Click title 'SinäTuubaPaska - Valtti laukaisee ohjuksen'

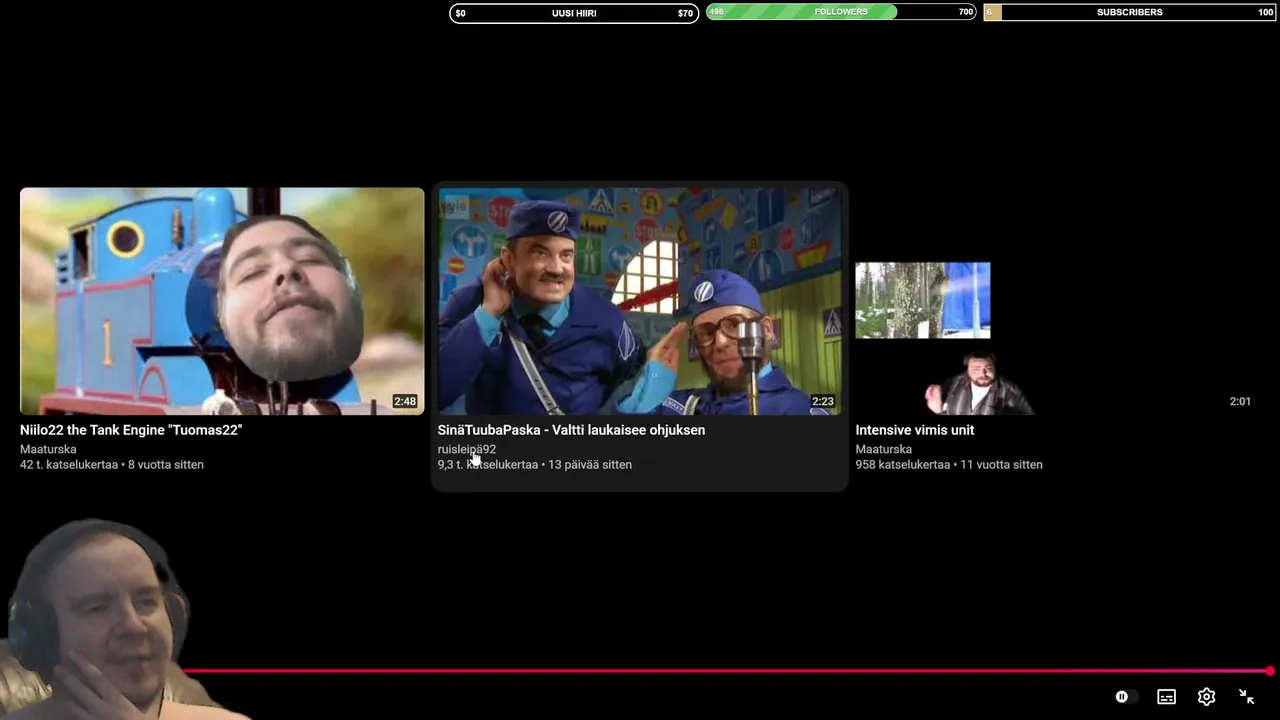571,430
